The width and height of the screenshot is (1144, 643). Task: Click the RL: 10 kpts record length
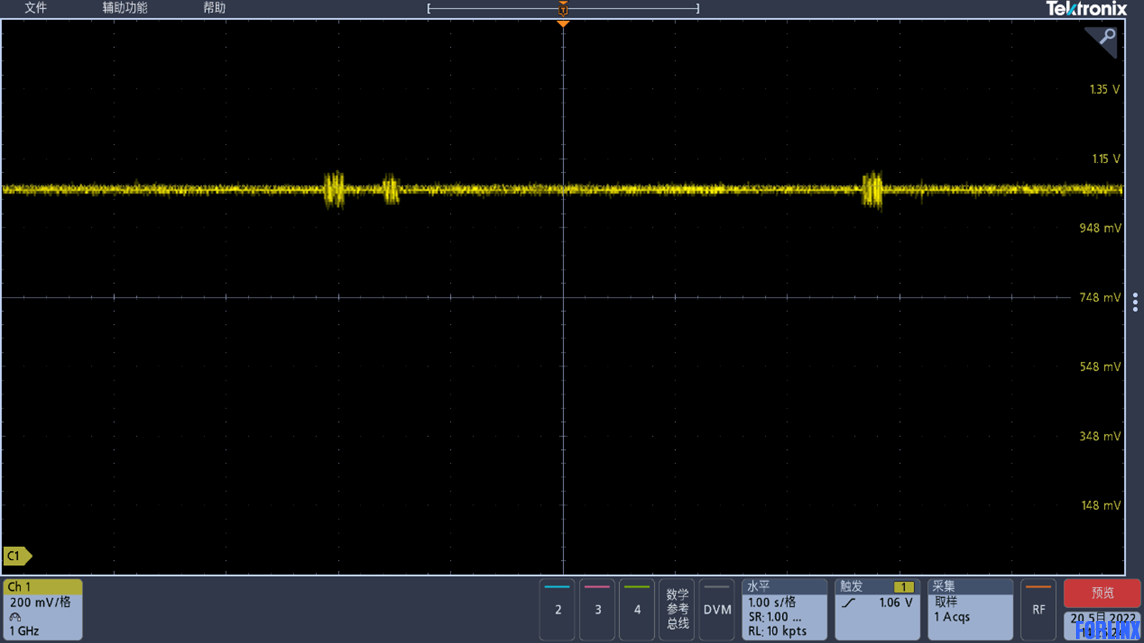(778, 631)
